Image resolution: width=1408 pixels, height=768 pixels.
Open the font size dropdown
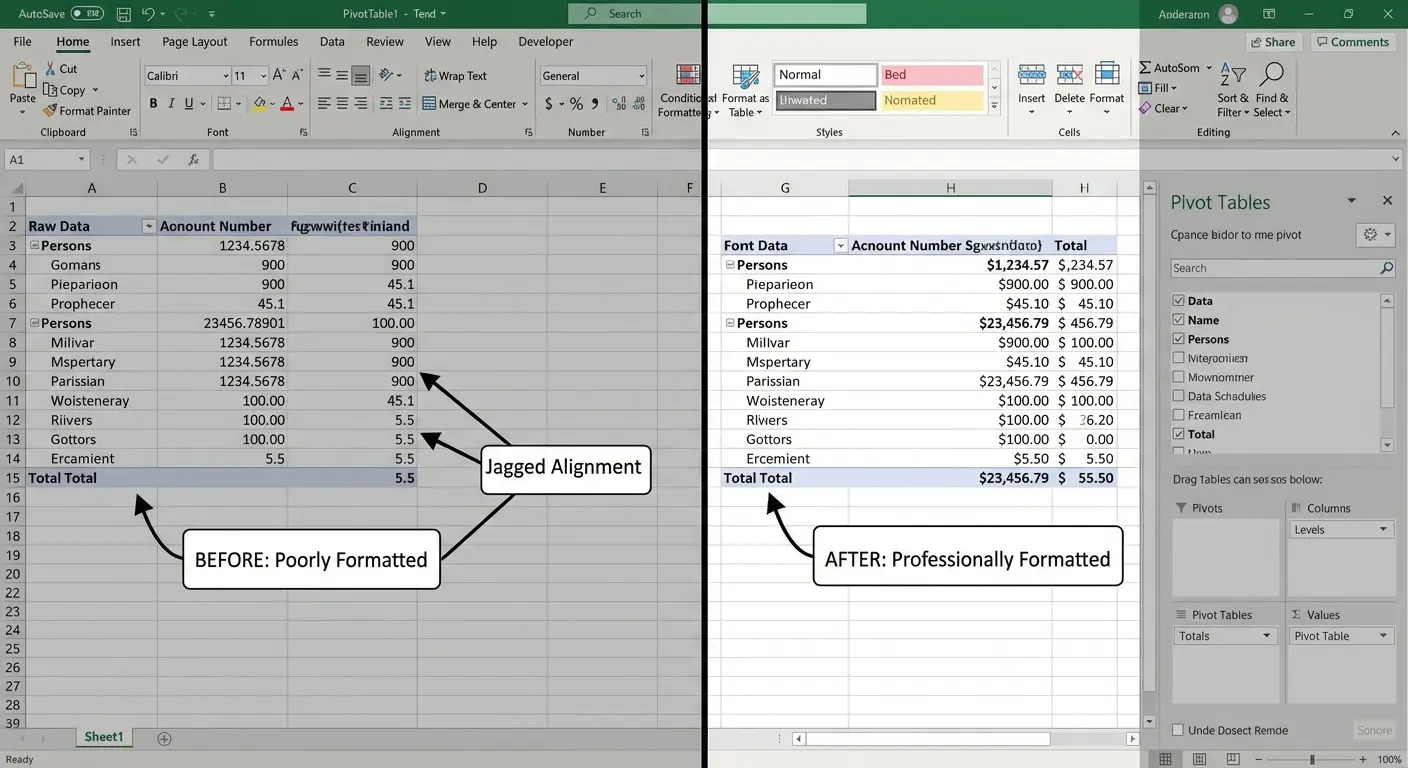click(x=260, y=75)
